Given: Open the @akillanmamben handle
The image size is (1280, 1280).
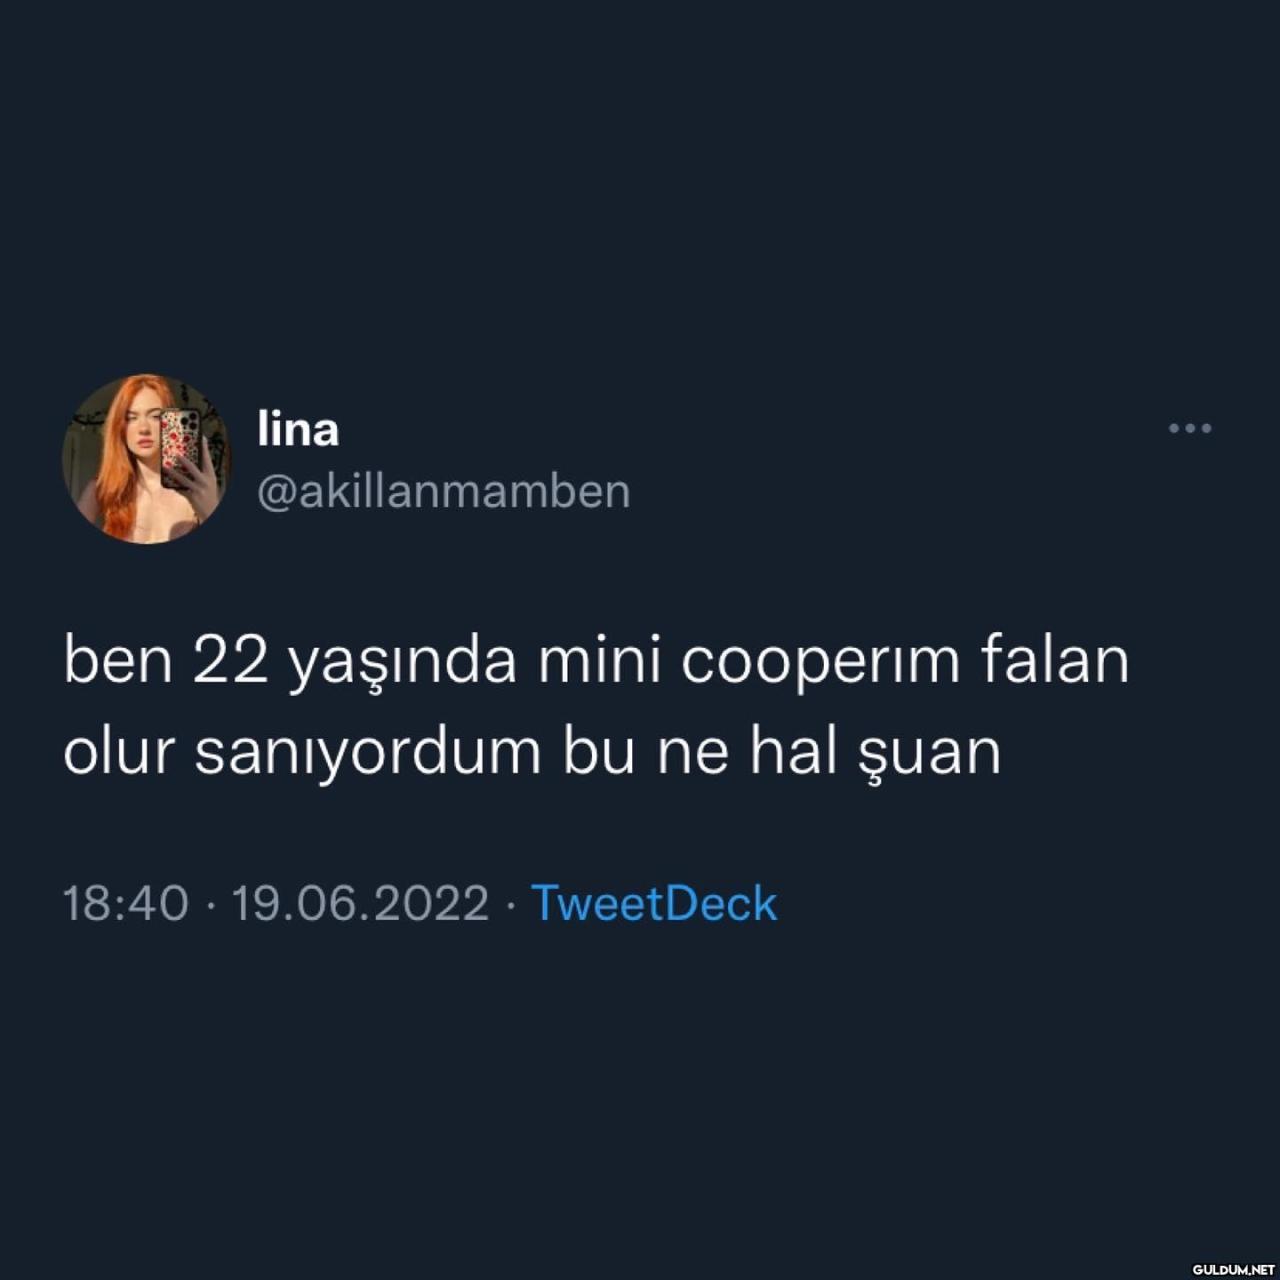Looking at the screenshot, I should [x=444, y=491].
